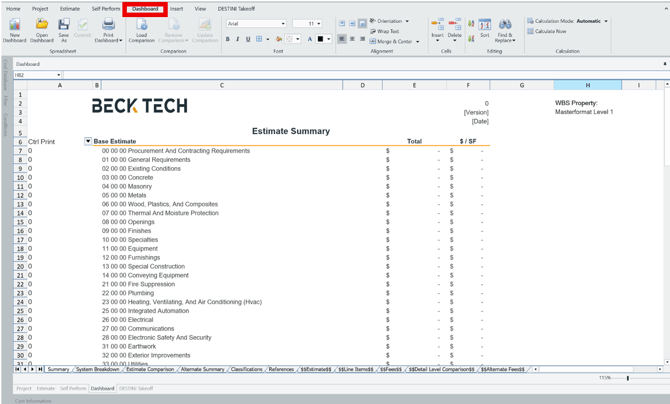Click the Save As icon

63,25
